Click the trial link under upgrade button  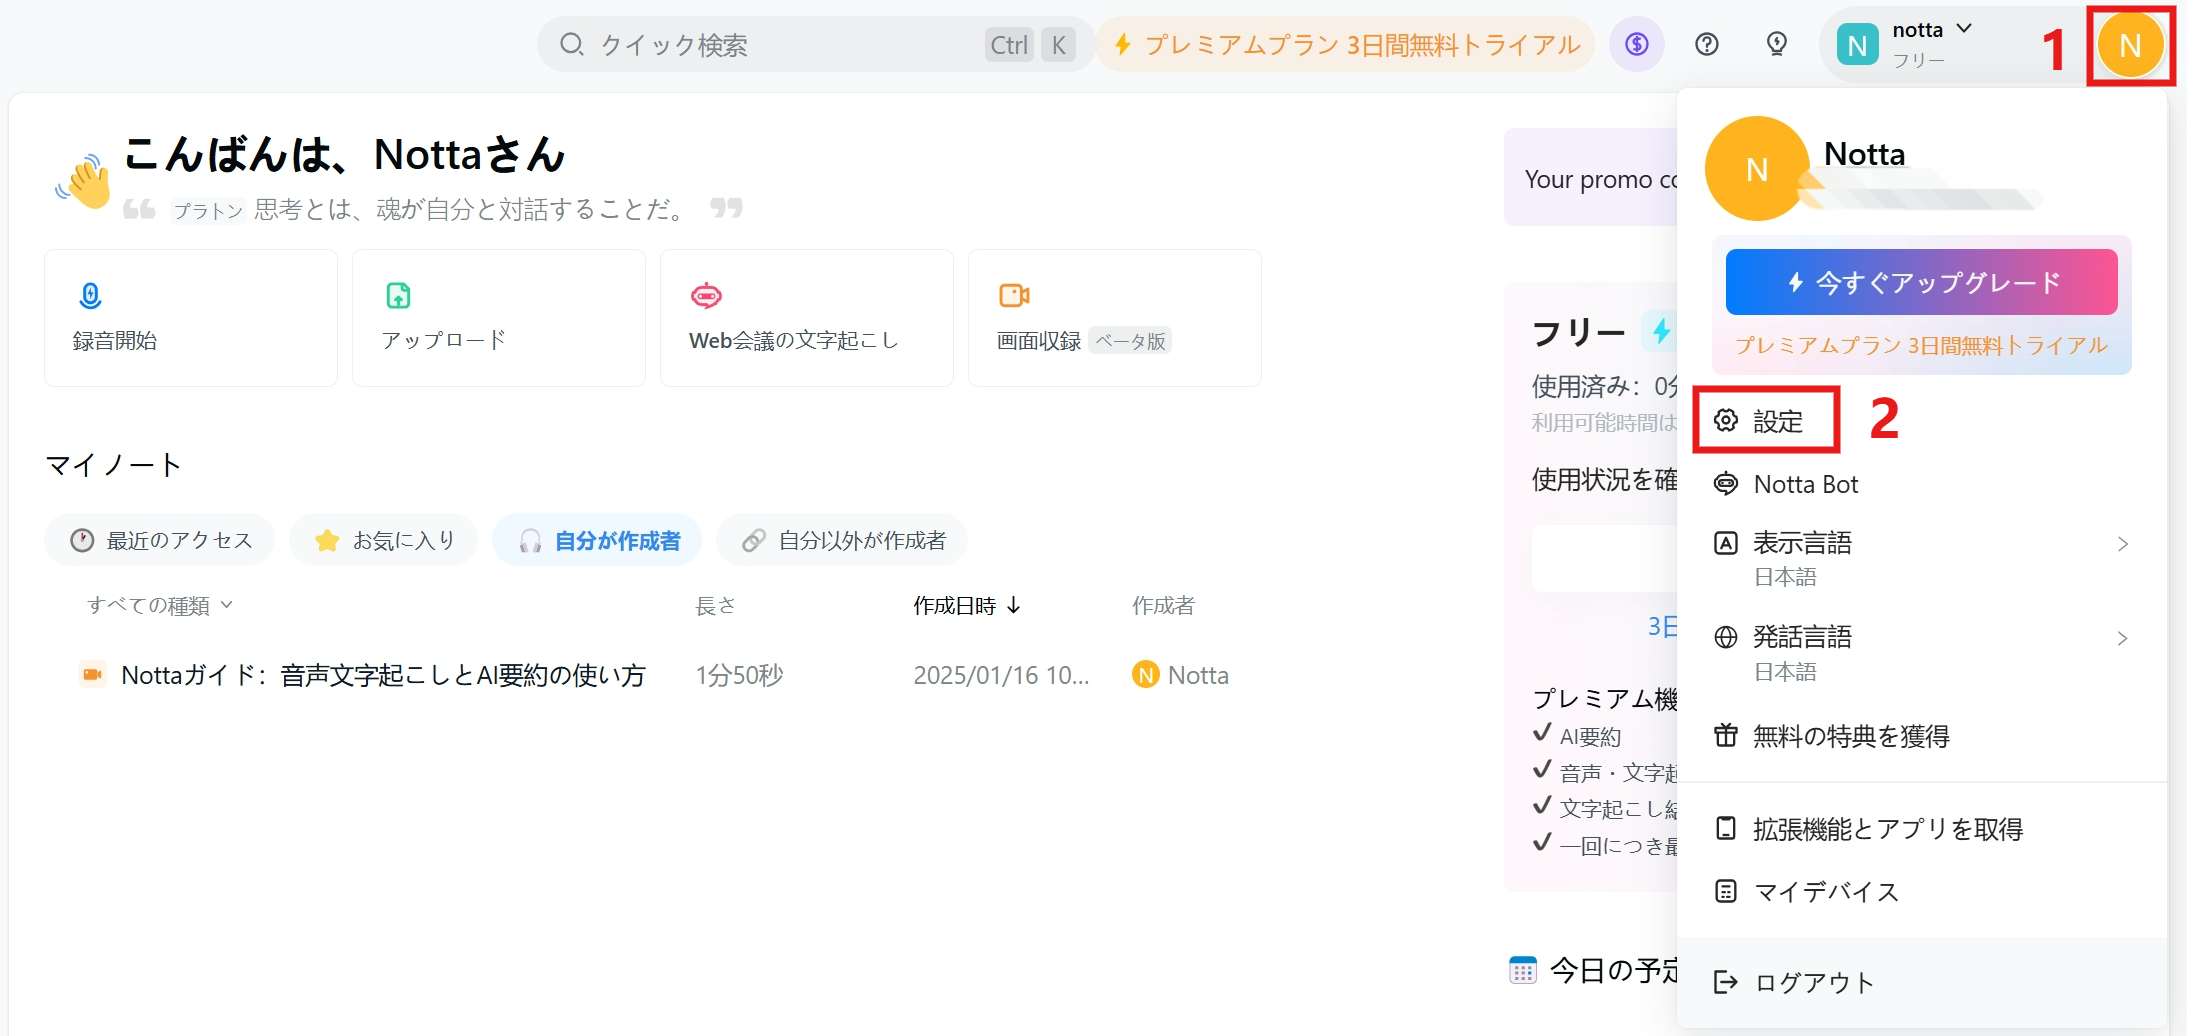[x=1921, y=345]
